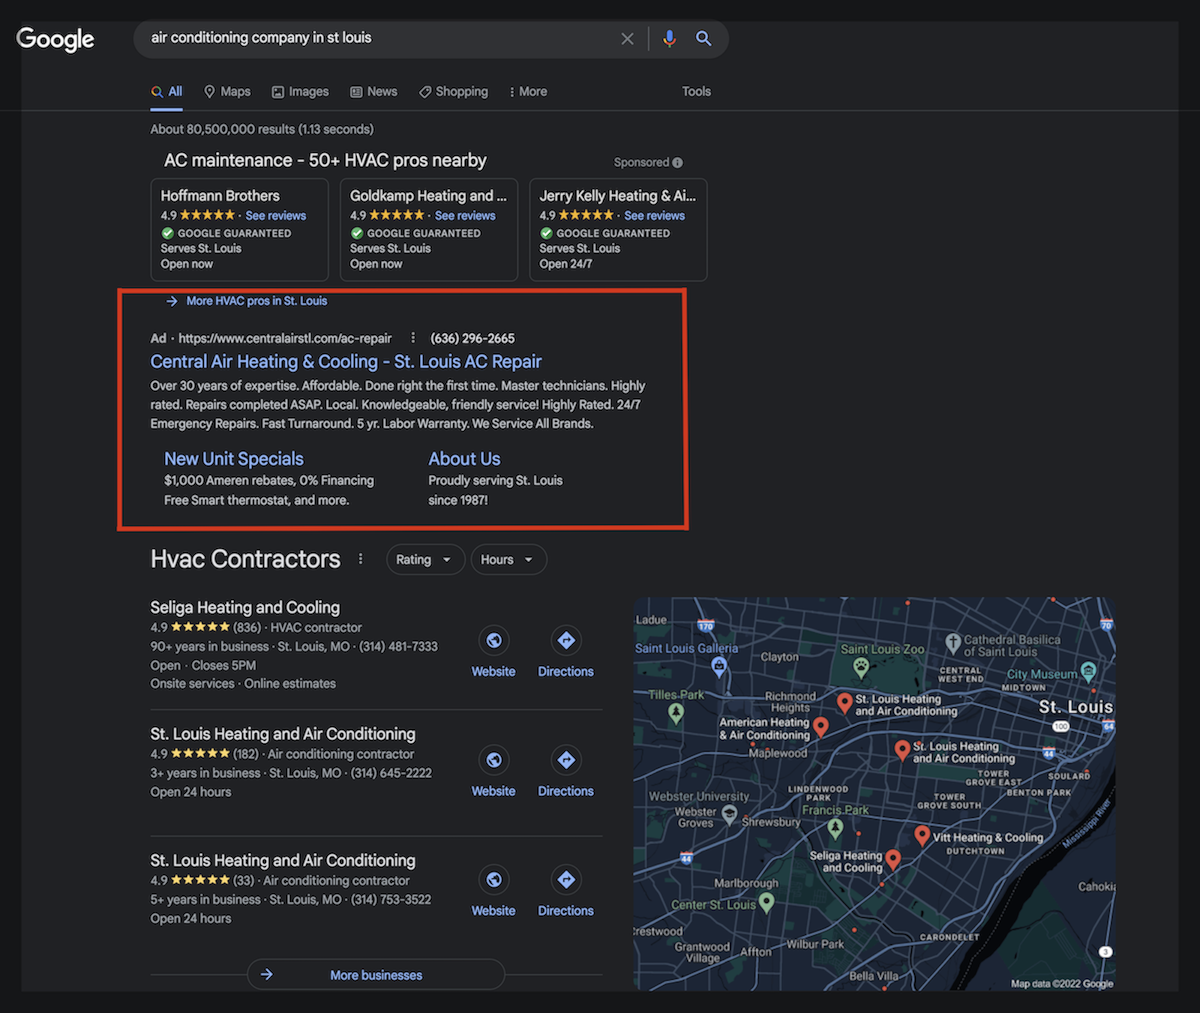This screenshot has height=1013, width=1200.
Task: Open the Hours filter dropdown
Action: point(508,560)
